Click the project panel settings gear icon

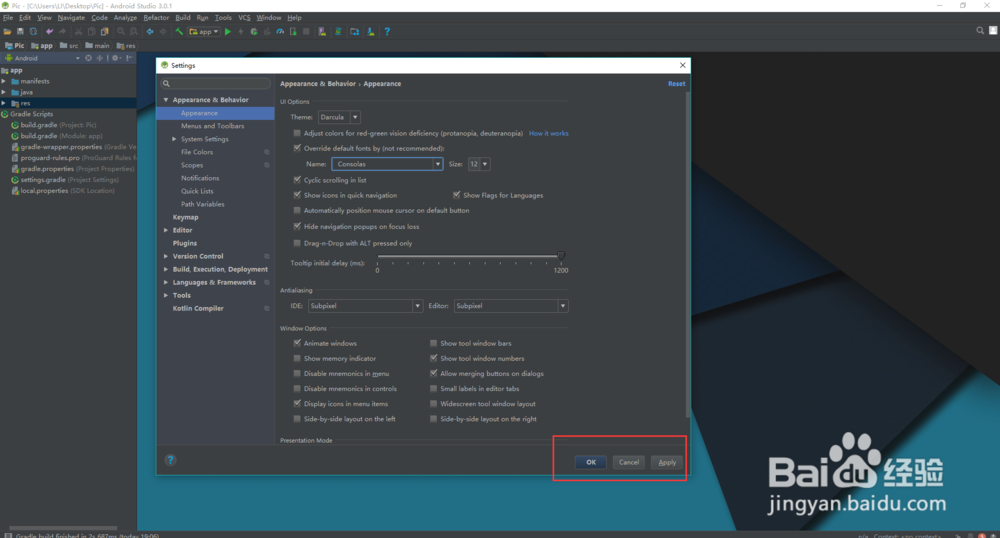coord(116,58)
